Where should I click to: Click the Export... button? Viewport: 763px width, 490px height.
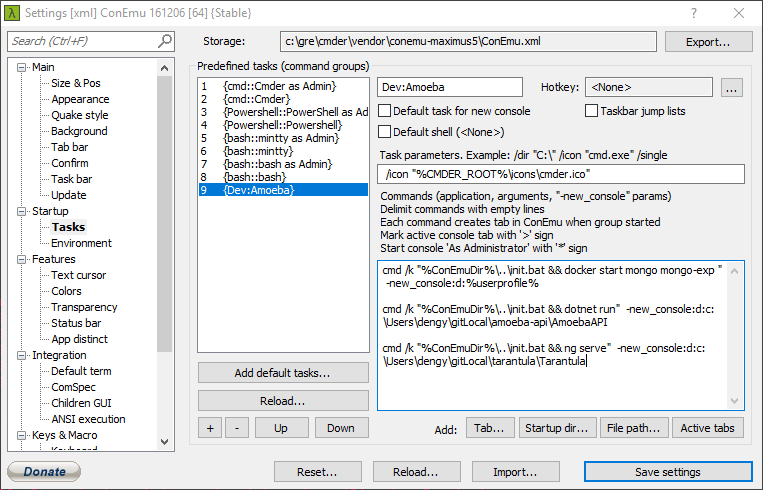click(708, 42)
